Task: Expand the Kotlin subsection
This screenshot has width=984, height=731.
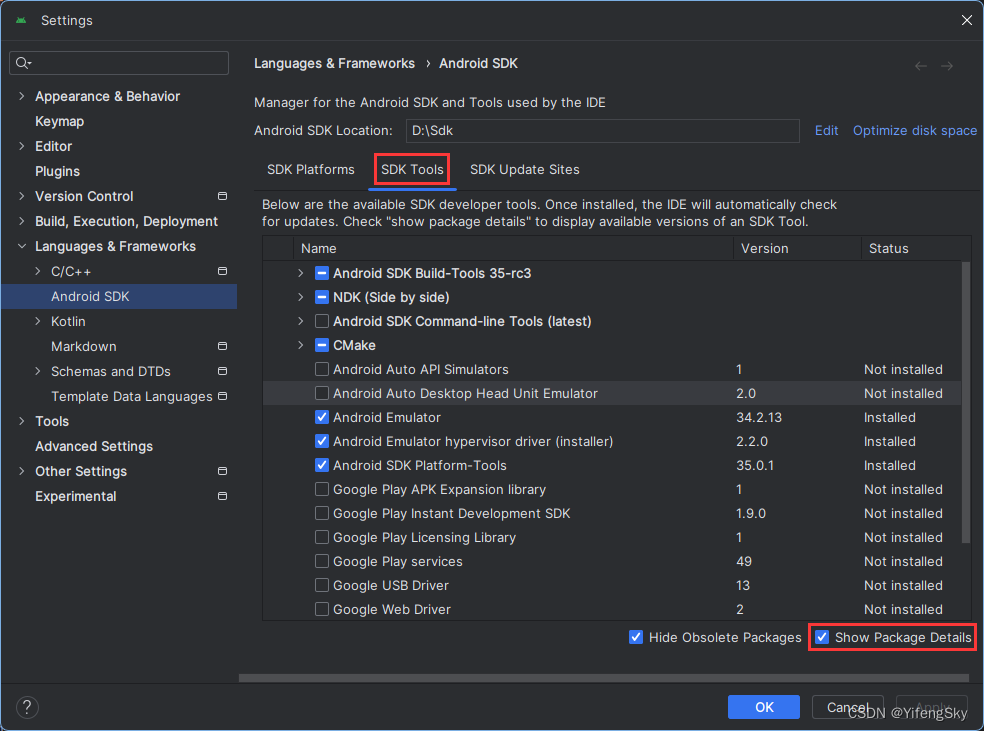Action: point(38,321)
